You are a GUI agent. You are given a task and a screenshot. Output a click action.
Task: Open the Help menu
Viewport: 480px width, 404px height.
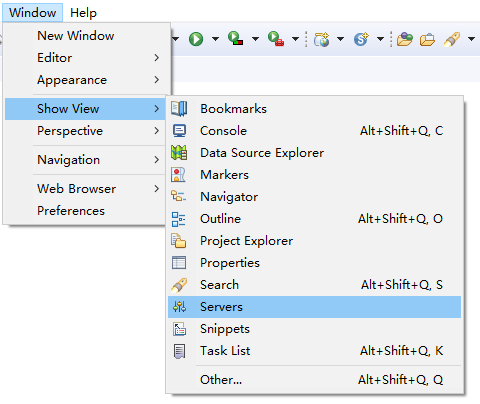click(x=83, y=13)
